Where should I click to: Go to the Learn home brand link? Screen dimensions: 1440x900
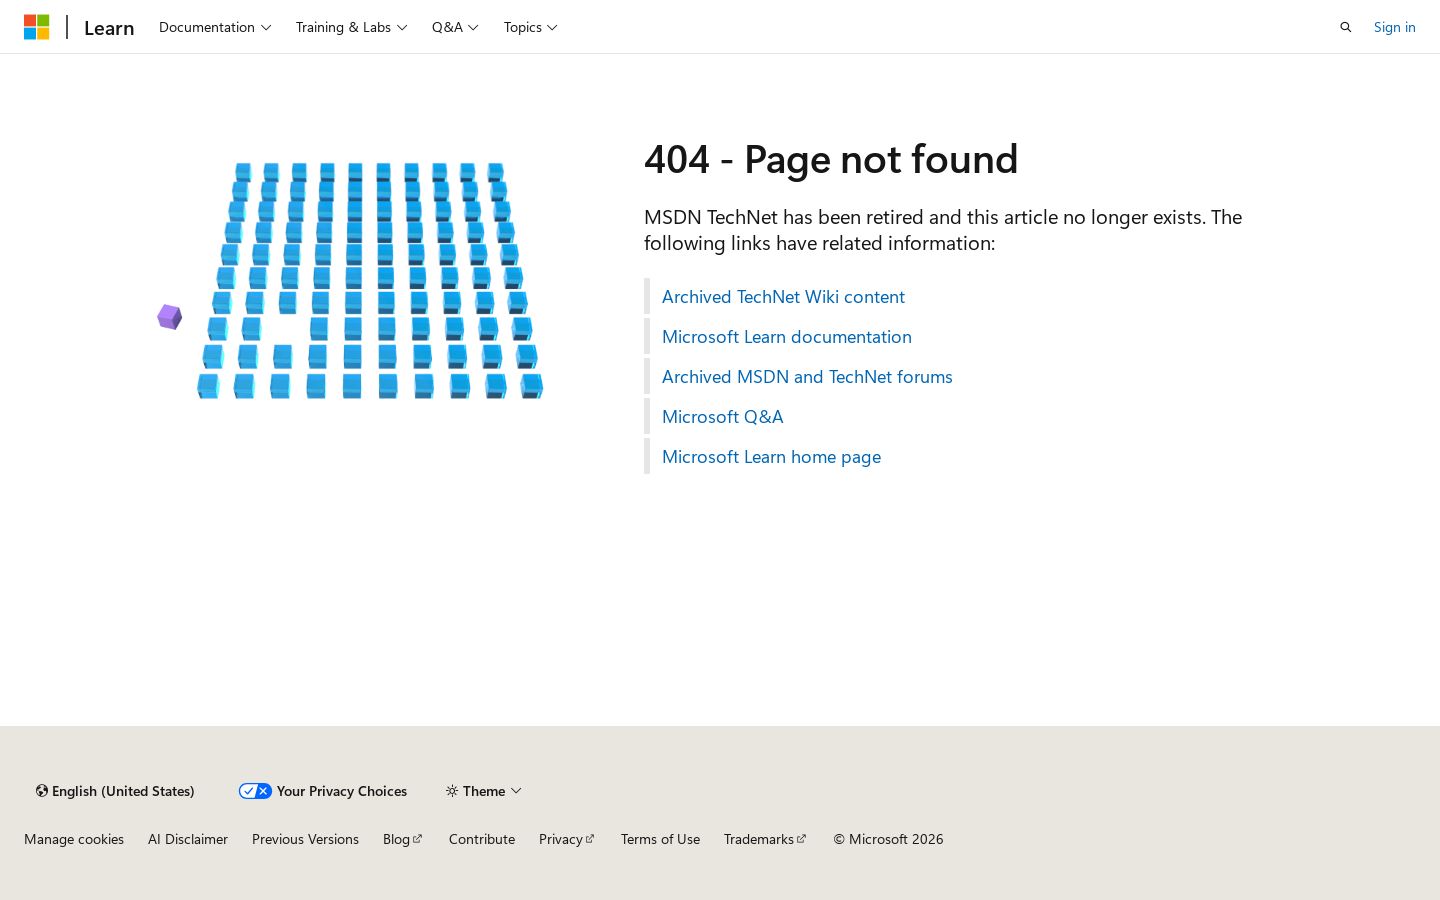click(x=109, y=28)
